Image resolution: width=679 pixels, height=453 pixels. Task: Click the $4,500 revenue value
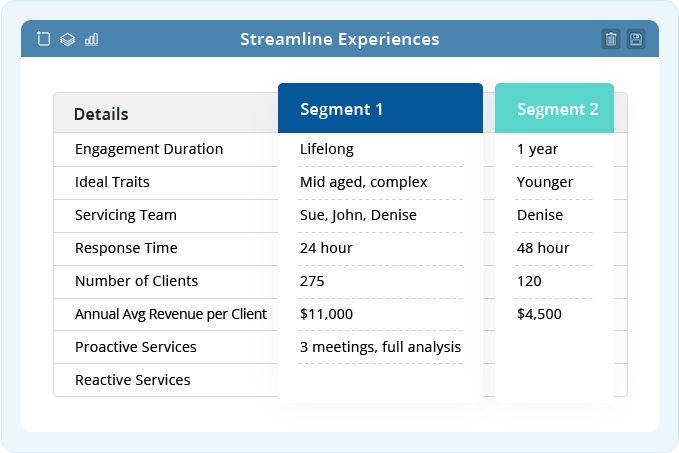pos(554,314)
